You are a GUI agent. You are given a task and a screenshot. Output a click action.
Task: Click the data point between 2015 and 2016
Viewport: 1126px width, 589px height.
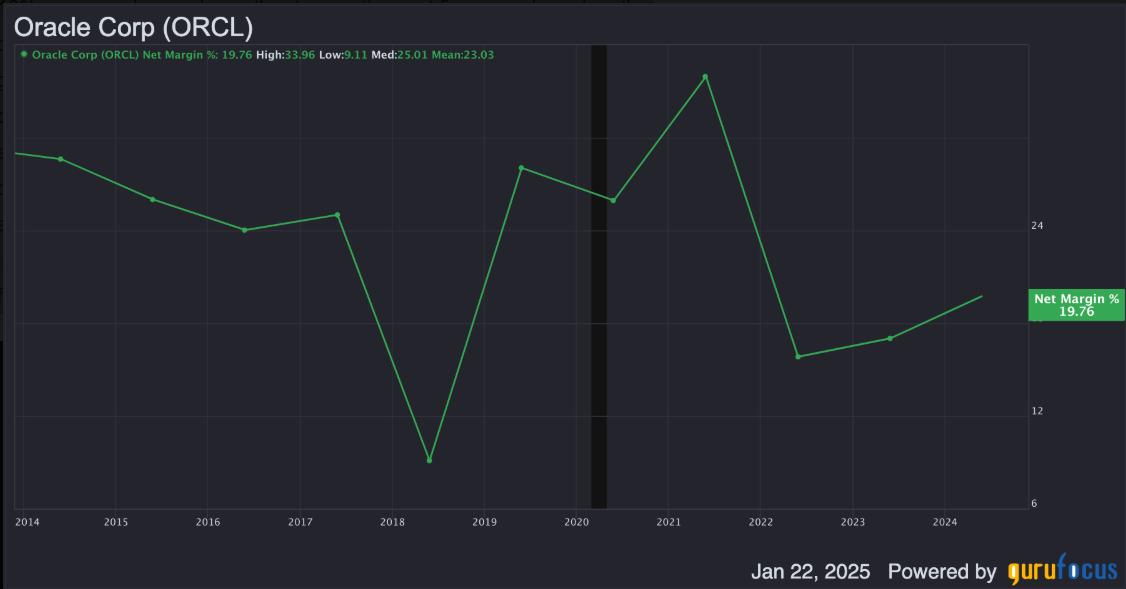[153, 199]
